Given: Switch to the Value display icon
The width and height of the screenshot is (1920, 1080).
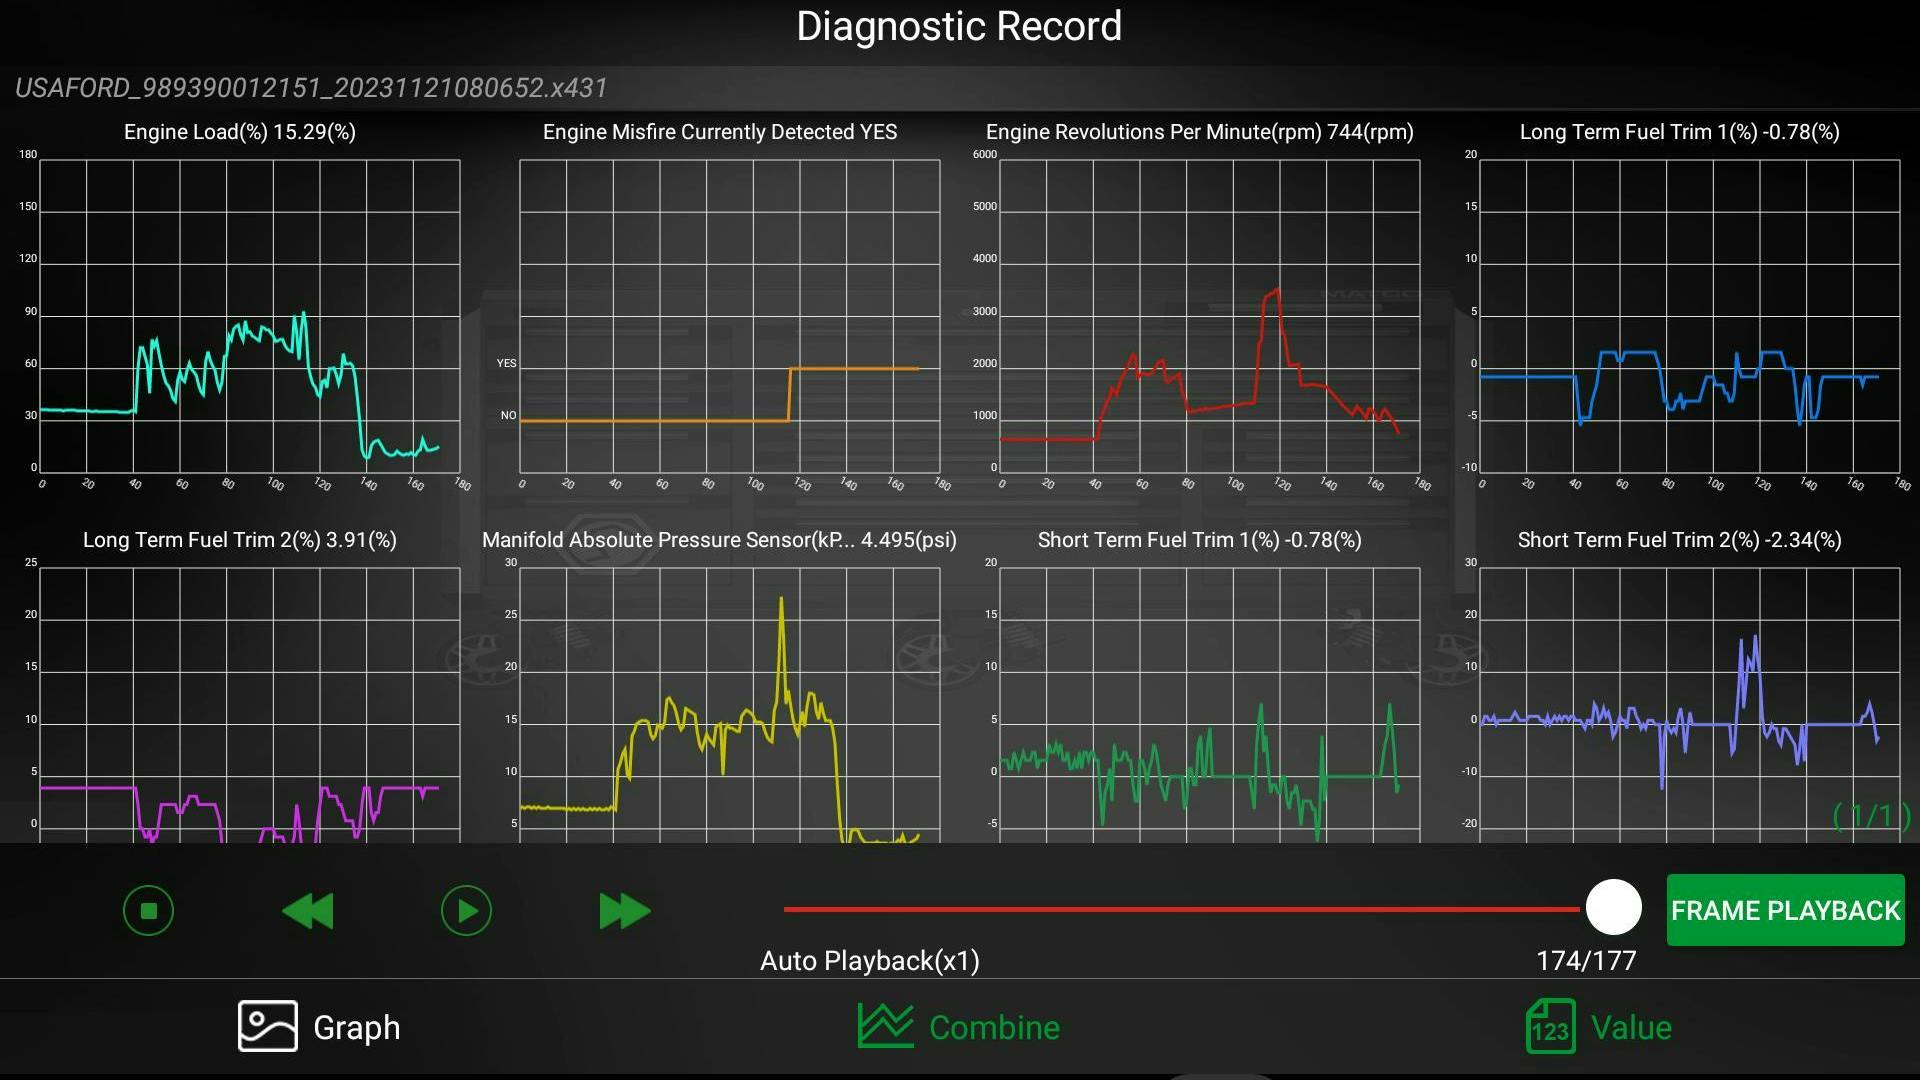Looking at the screenshot, I should click(1552, 1026).
